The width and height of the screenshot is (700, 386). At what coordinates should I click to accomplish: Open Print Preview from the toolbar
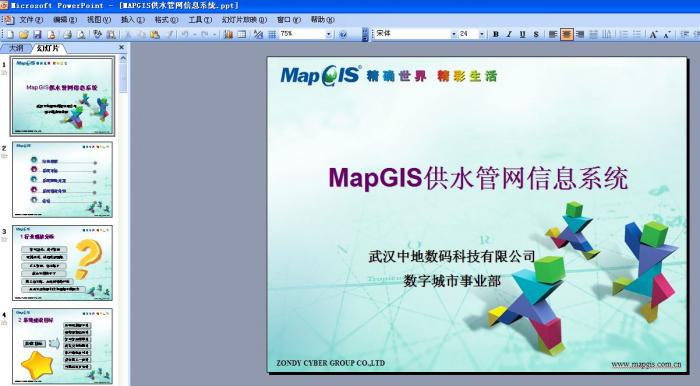tap(81, 34)
